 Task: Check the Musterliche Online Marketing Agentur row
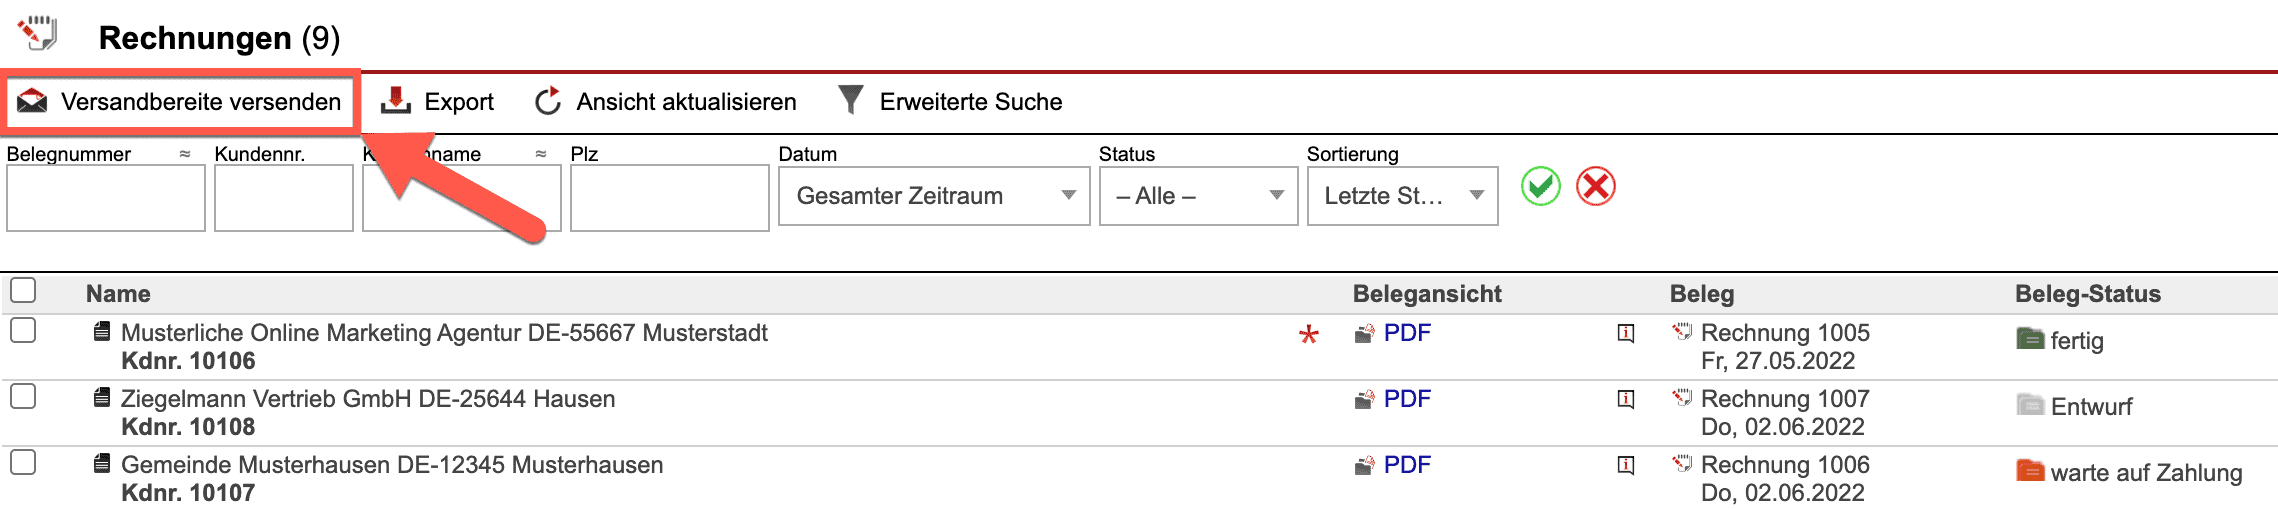point(23,330)
